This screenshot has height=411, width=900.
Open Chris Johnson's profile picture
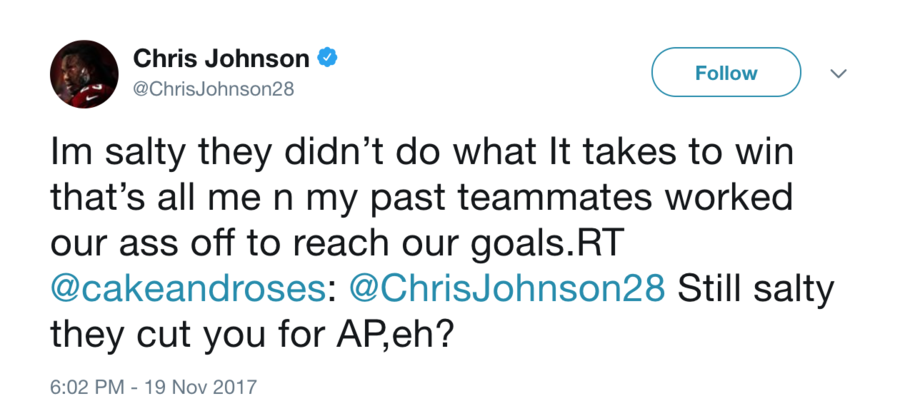click(x=84, y=74)
